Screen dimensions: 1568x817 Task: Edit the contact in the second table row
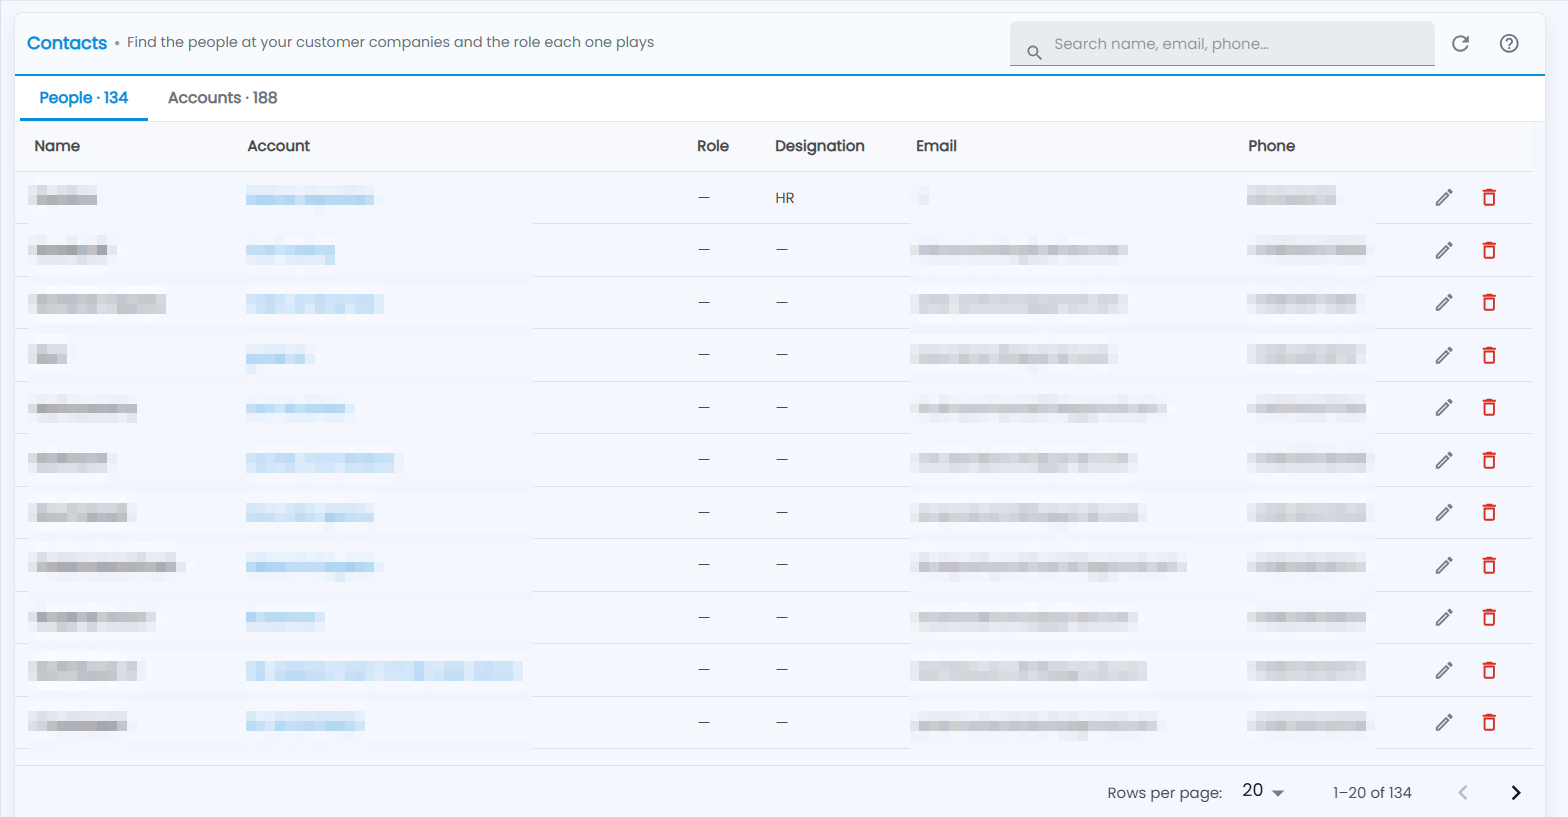point(1443,250)
